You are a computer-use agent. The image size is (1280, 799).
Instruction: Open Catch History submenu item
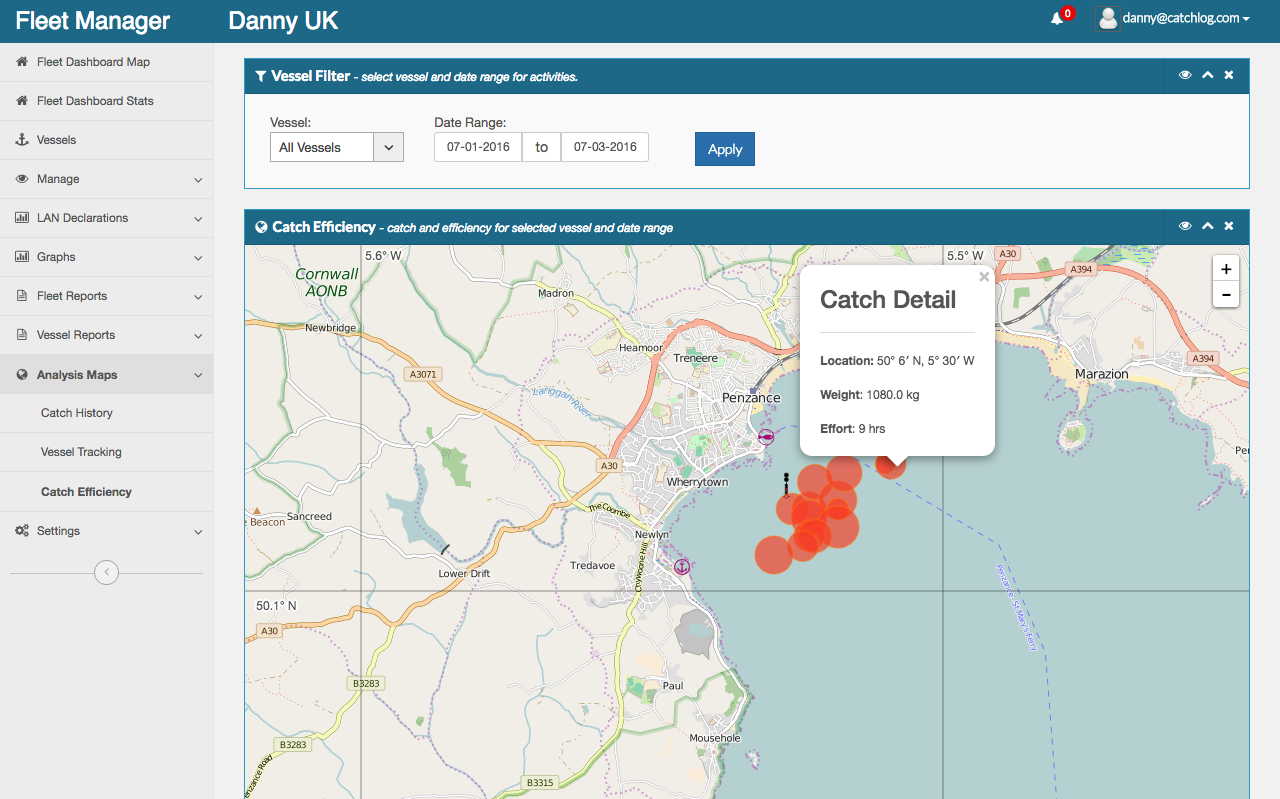pyautogui.click(x=106, y=413)
